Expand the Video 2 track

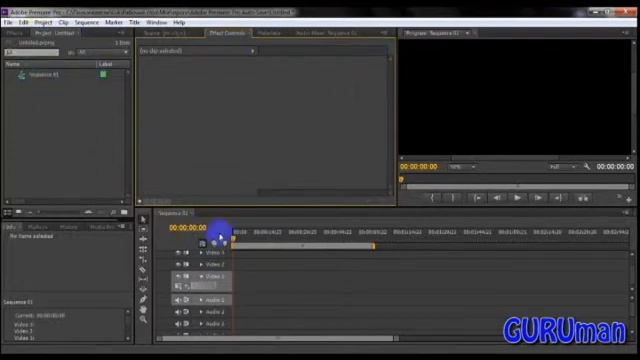(x=201, y=264)
